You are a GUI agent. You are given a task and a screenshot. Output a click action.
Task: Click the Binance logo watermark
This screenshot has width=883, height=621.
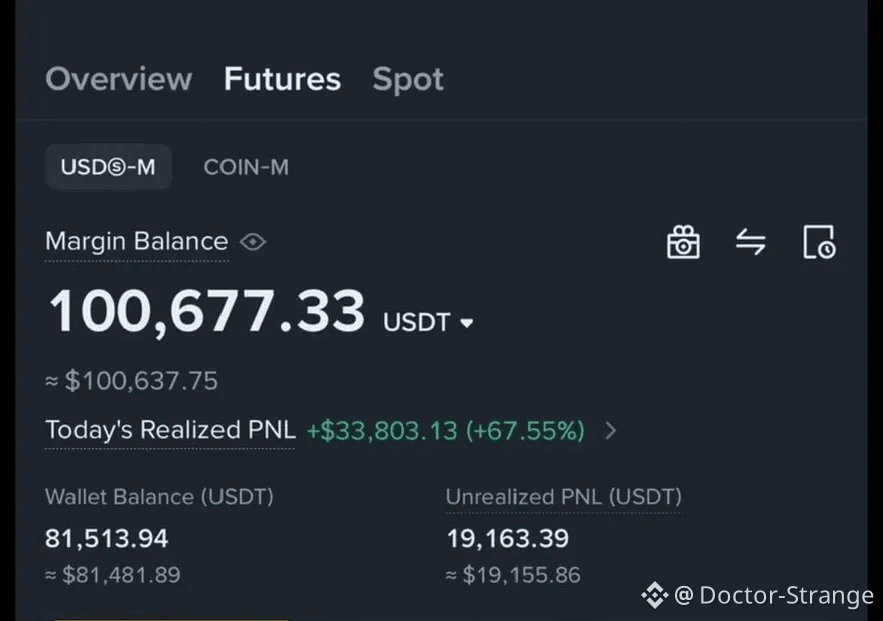pos(654,595)
